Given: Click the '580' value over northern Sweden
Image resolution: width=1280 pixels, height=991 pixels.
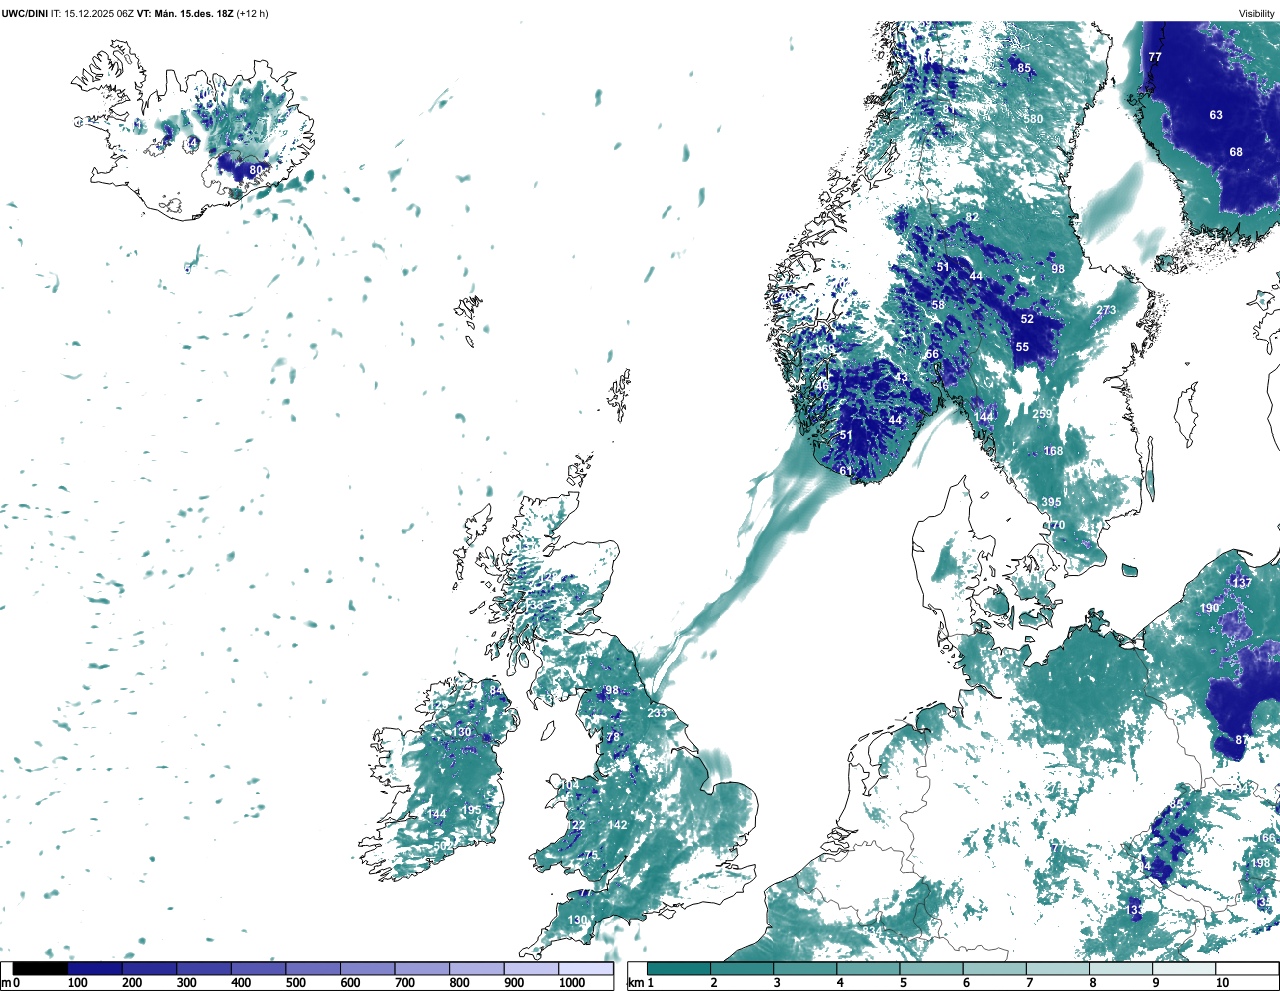Looking at the screenshot, I should (1033, 119).
